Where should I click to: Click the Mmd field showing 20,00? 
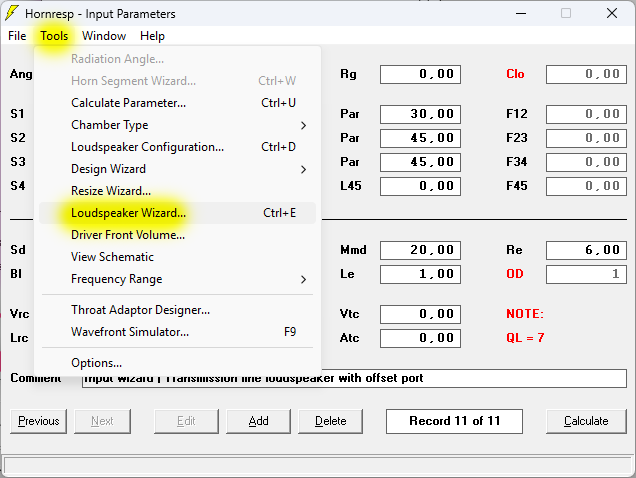[420, 250]
